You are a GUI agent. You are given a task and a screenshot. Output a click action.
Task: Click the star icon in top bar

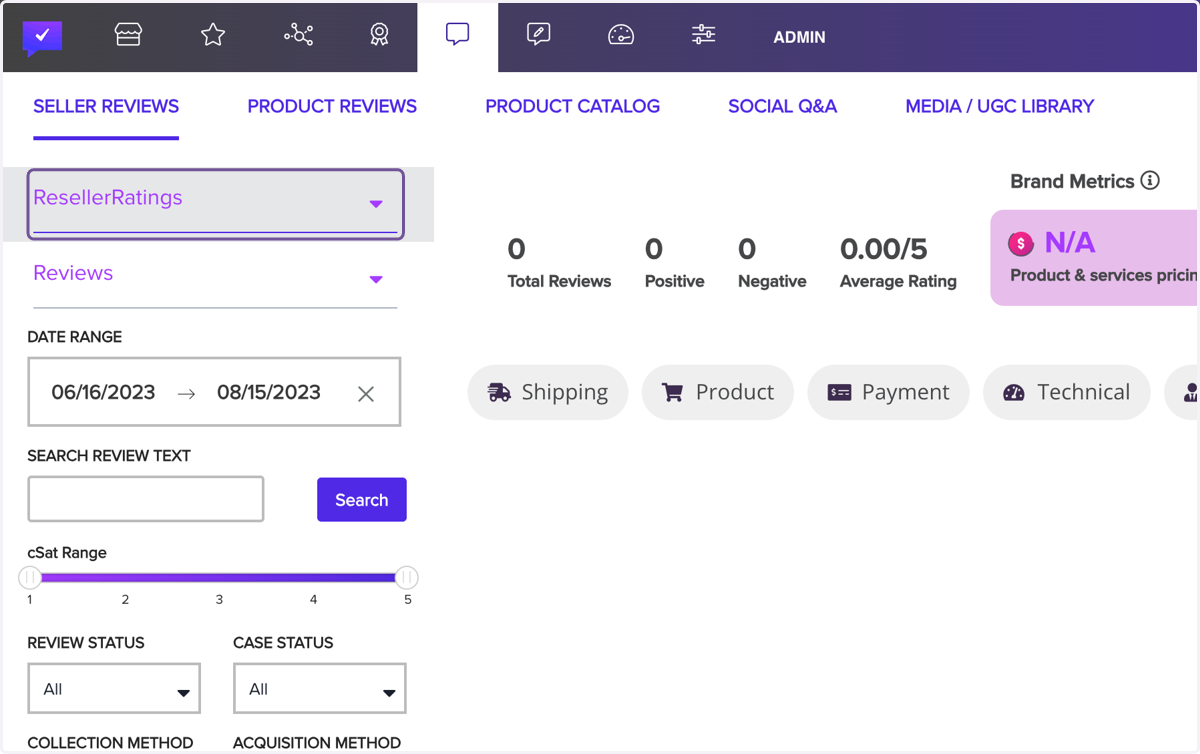(x=213, y=35)
